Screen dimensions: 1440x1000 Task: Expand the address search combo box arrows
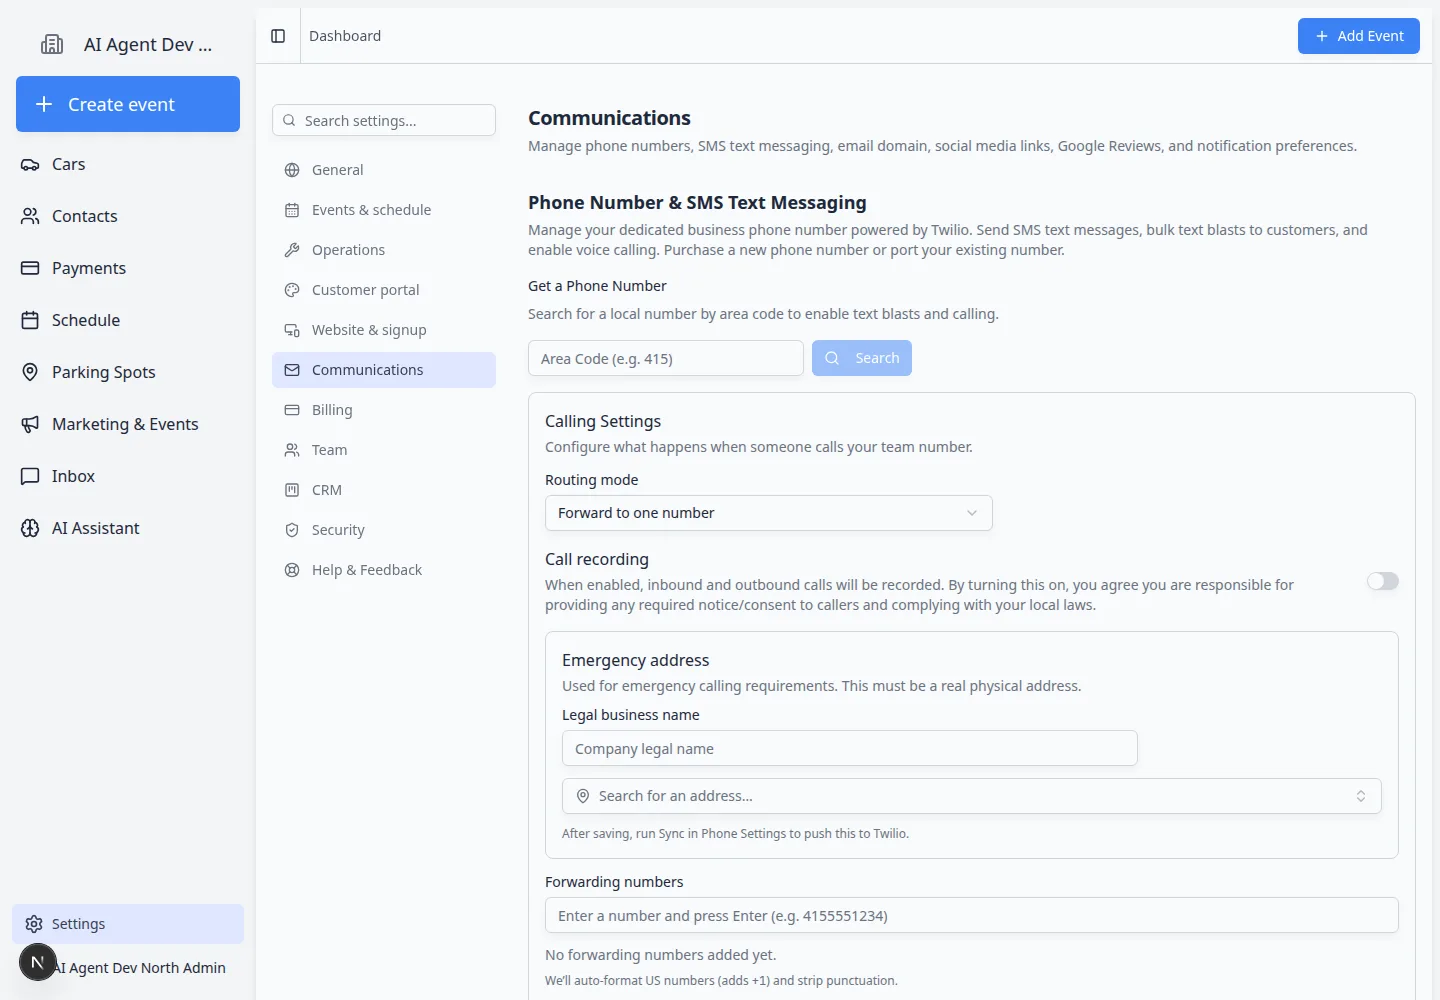click(x=1361, y=796)
